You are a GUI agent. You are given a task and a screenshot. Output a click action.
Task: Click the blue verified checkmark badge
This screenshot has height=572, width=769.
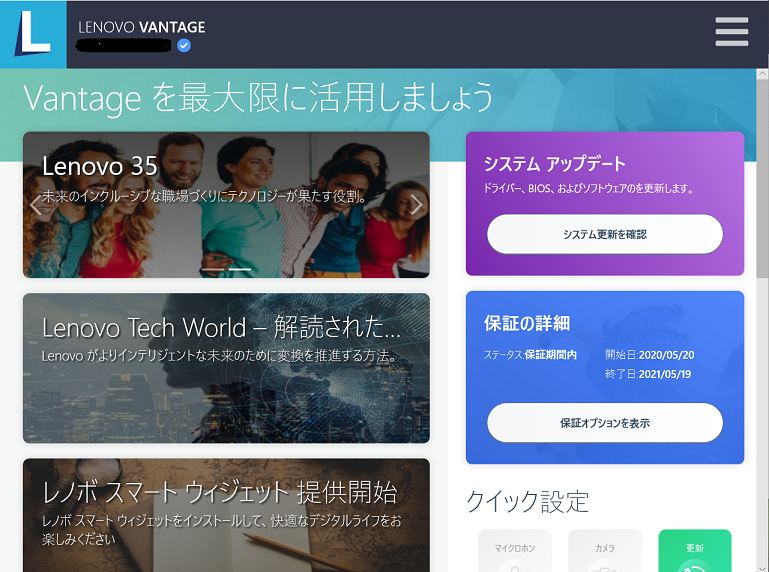[x=184, y=46]
